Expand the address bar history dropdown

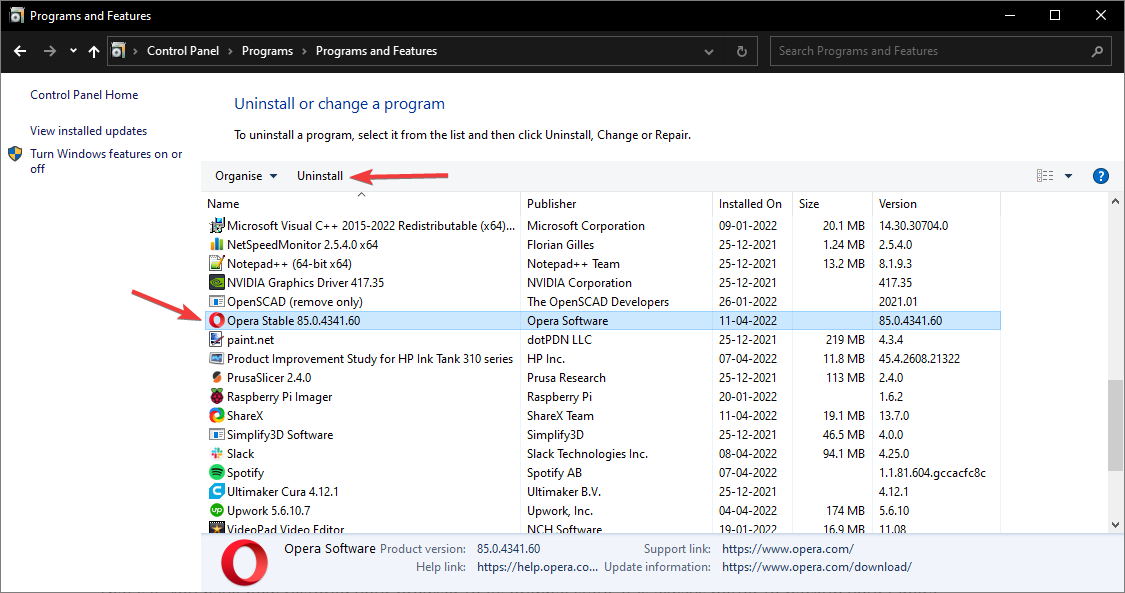pos(709,52)
